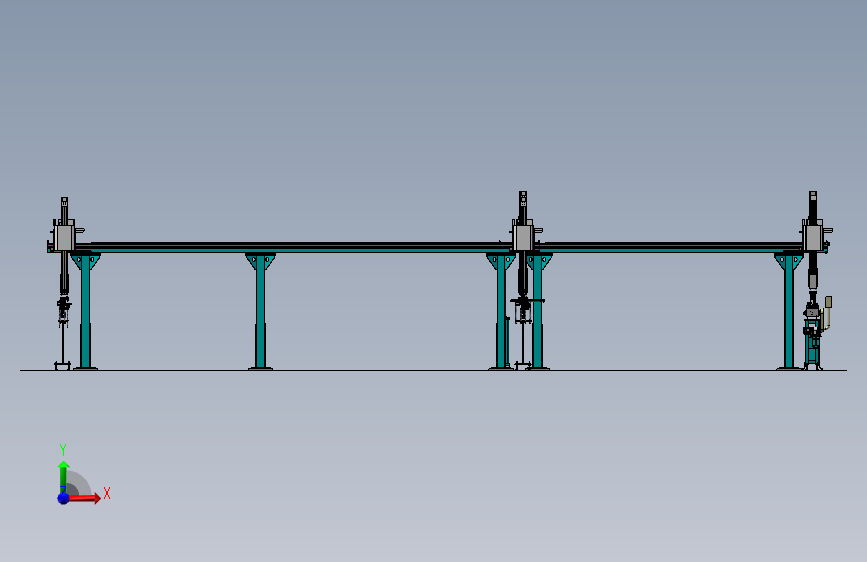
Task: Select the second teal support column from the left
Action: click(260, 311)
